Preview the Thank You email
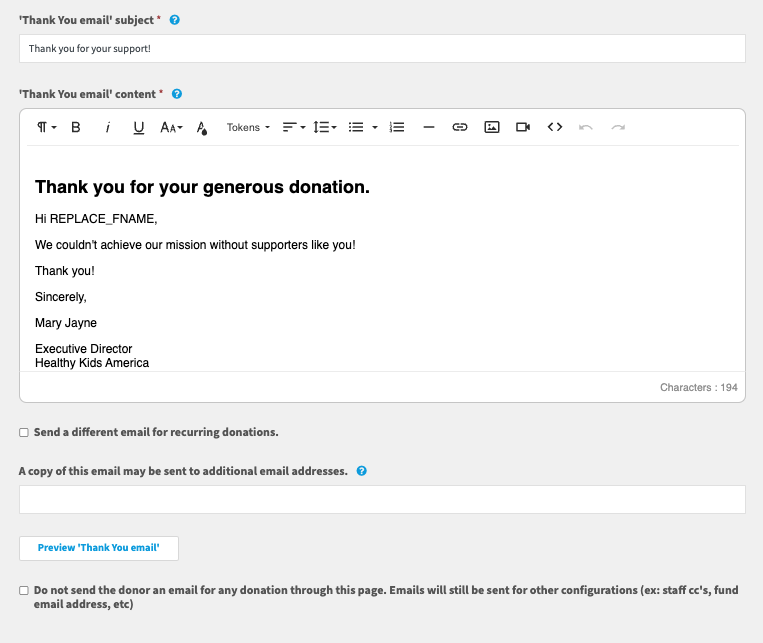Screen dimensions: 763x643 tap(99, 548)
